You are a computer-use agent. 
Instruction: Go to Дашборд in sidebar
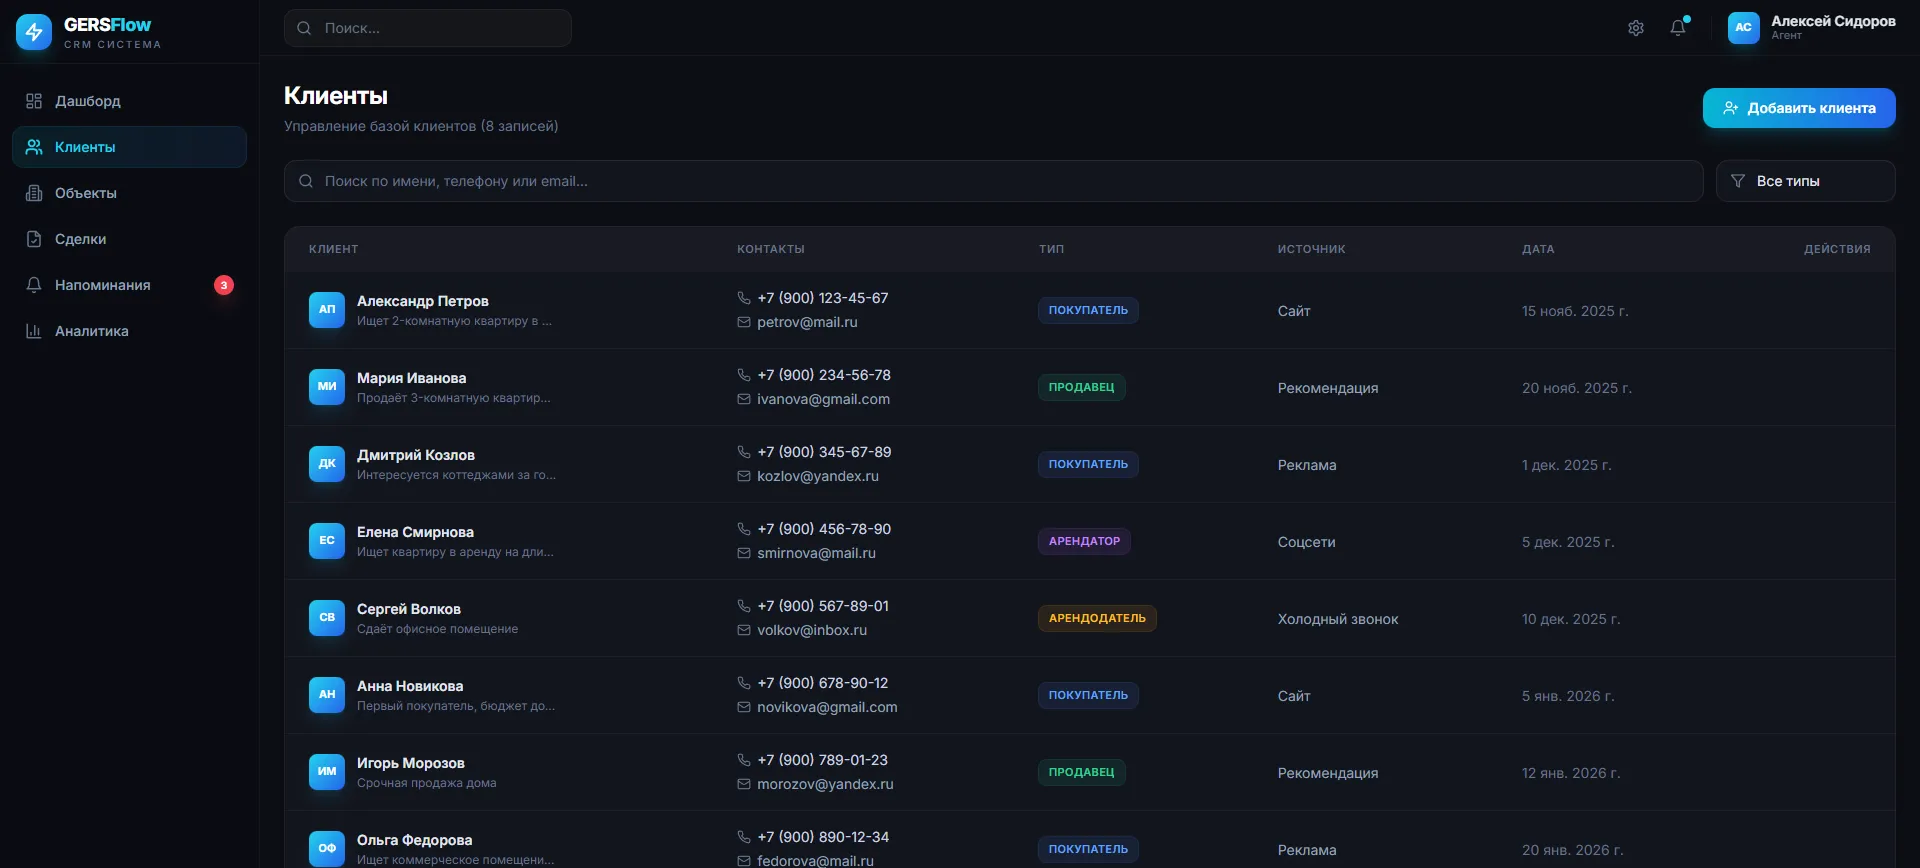click(x=88, y=101)
